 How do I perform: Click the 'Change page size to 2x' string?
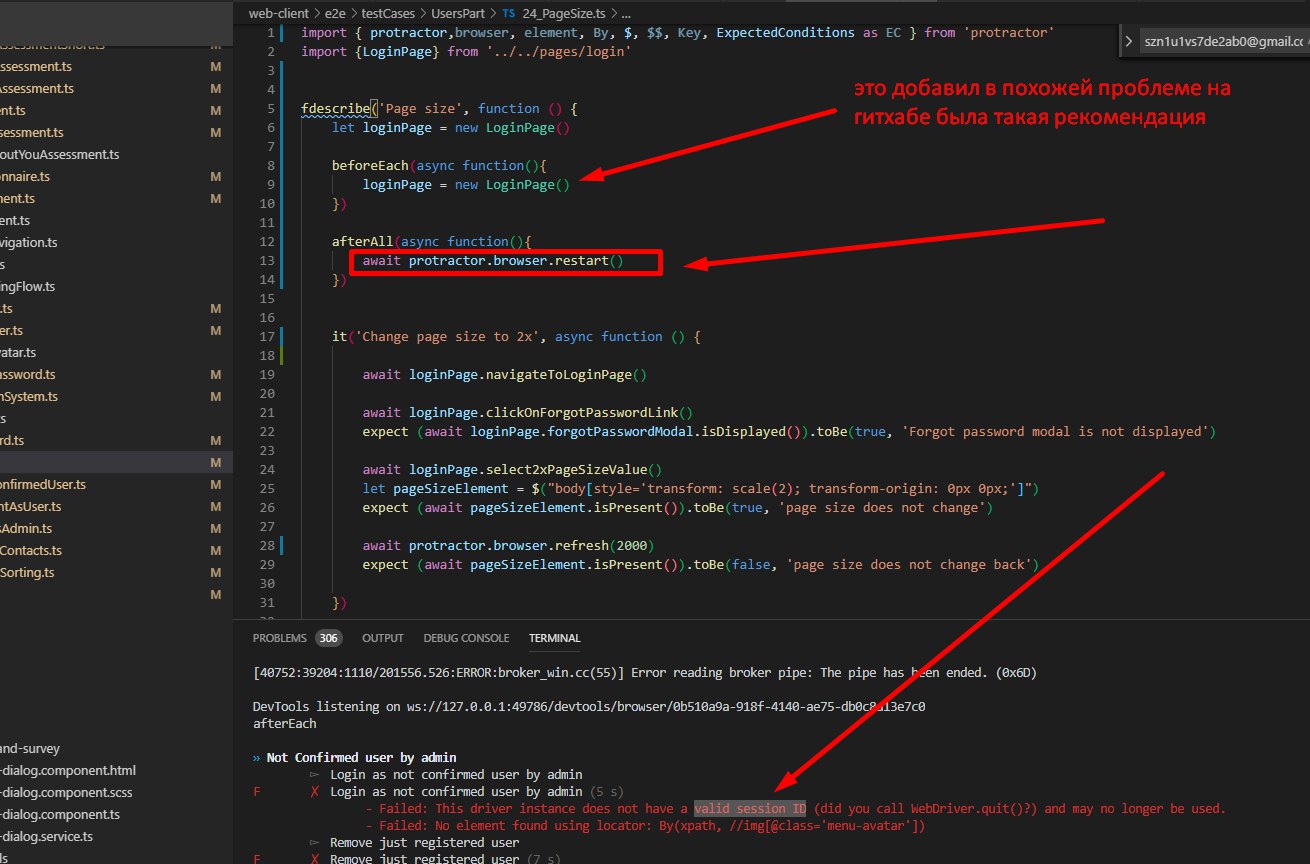pos(447,336)
